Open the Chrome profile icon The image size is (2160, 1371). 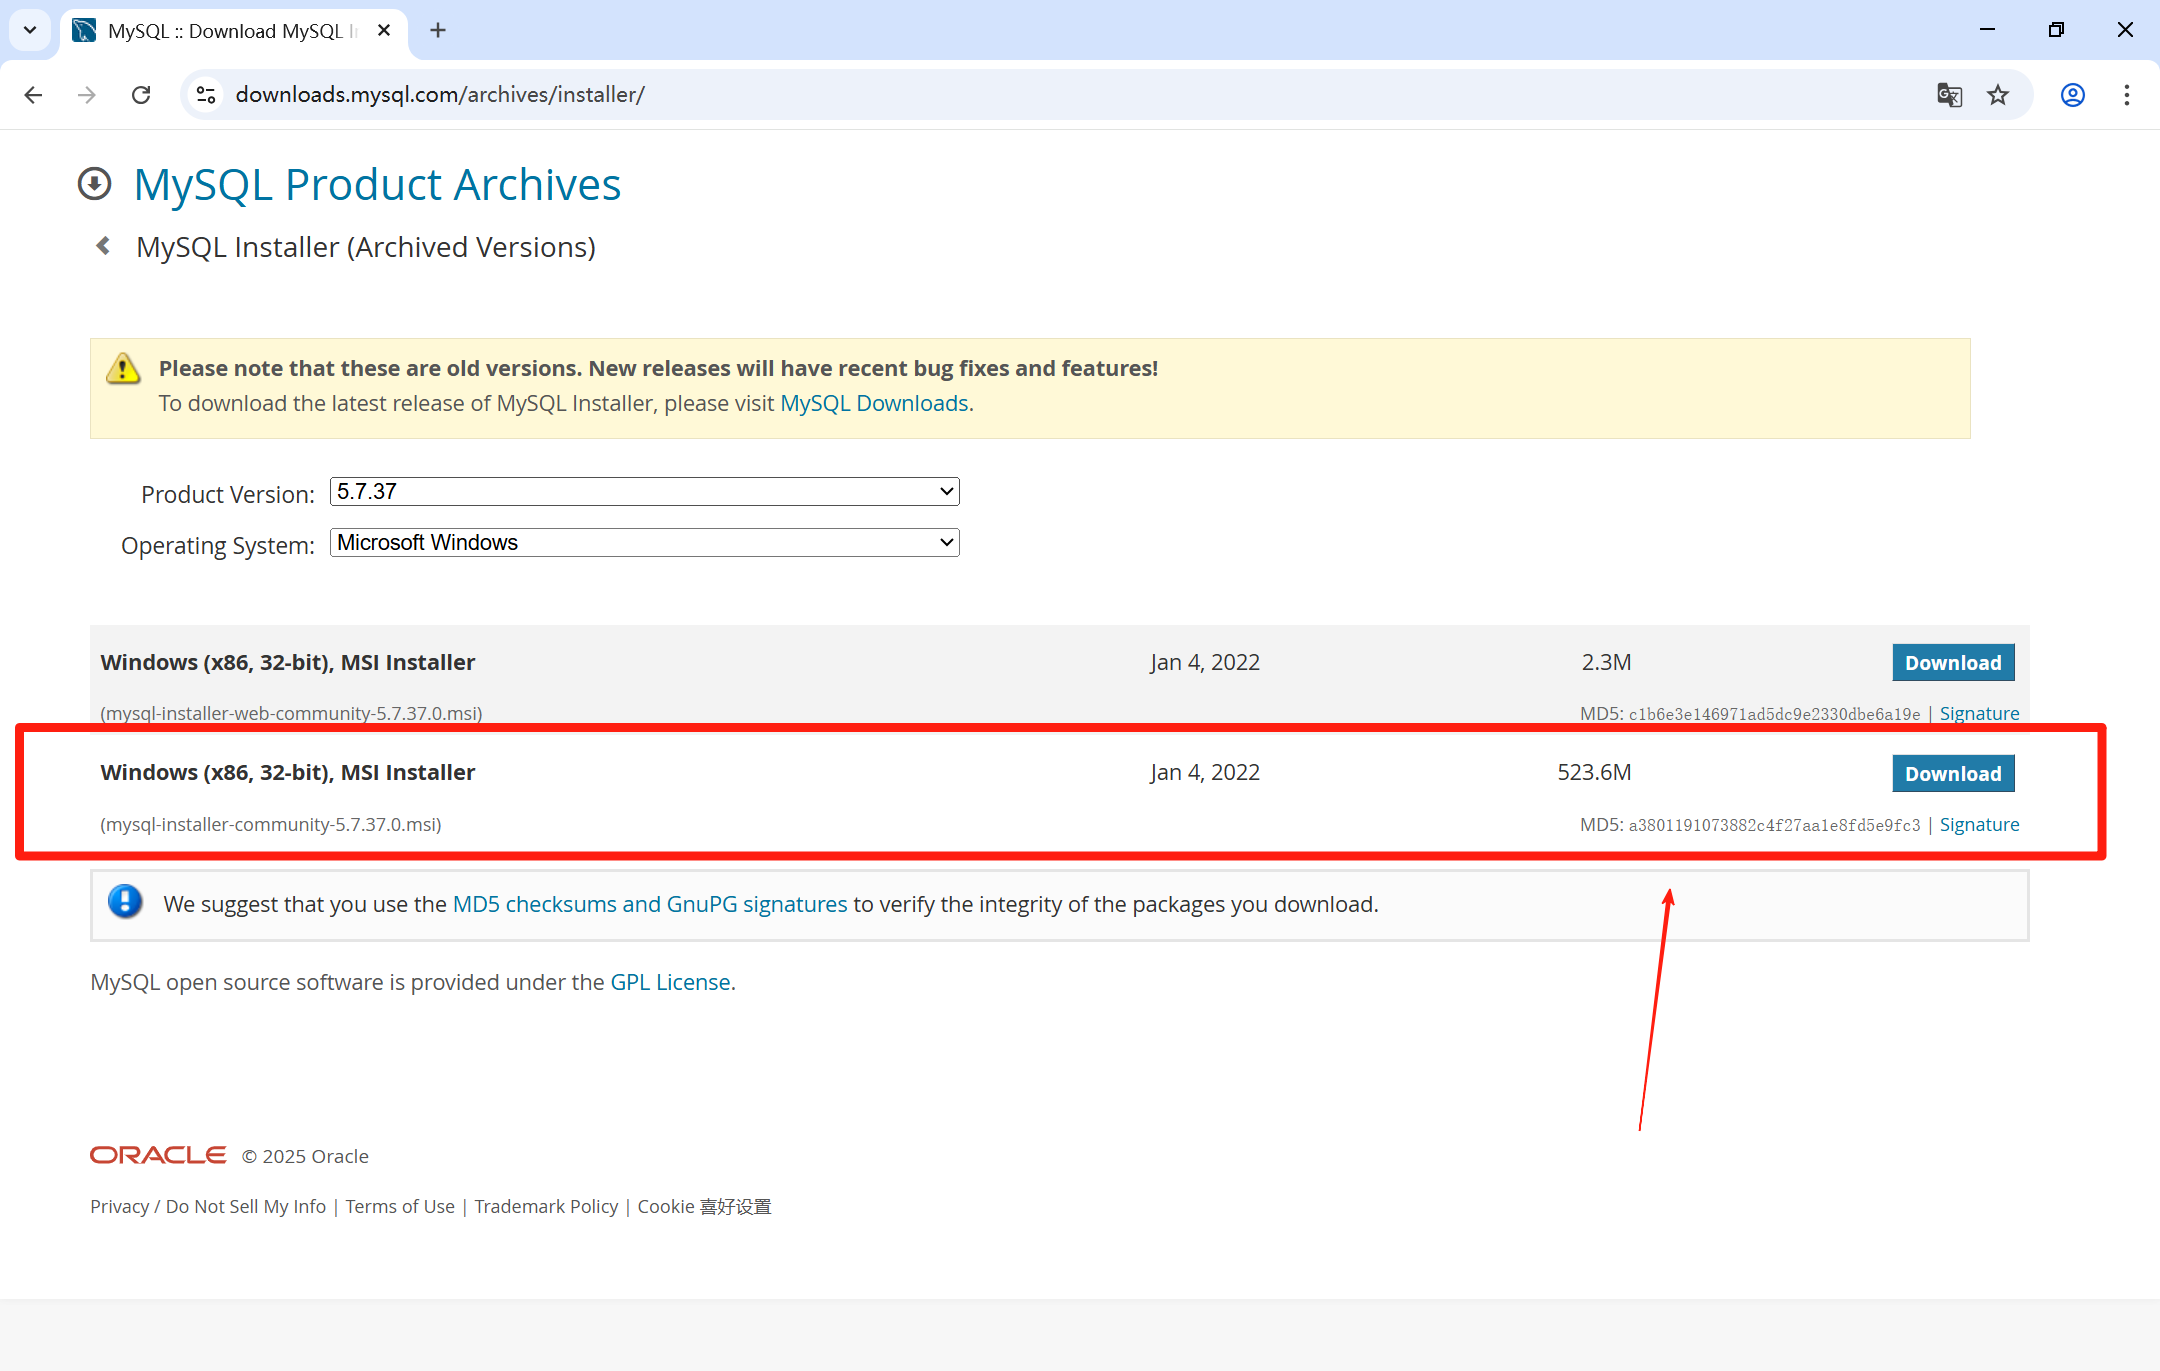coord(2073,95)
